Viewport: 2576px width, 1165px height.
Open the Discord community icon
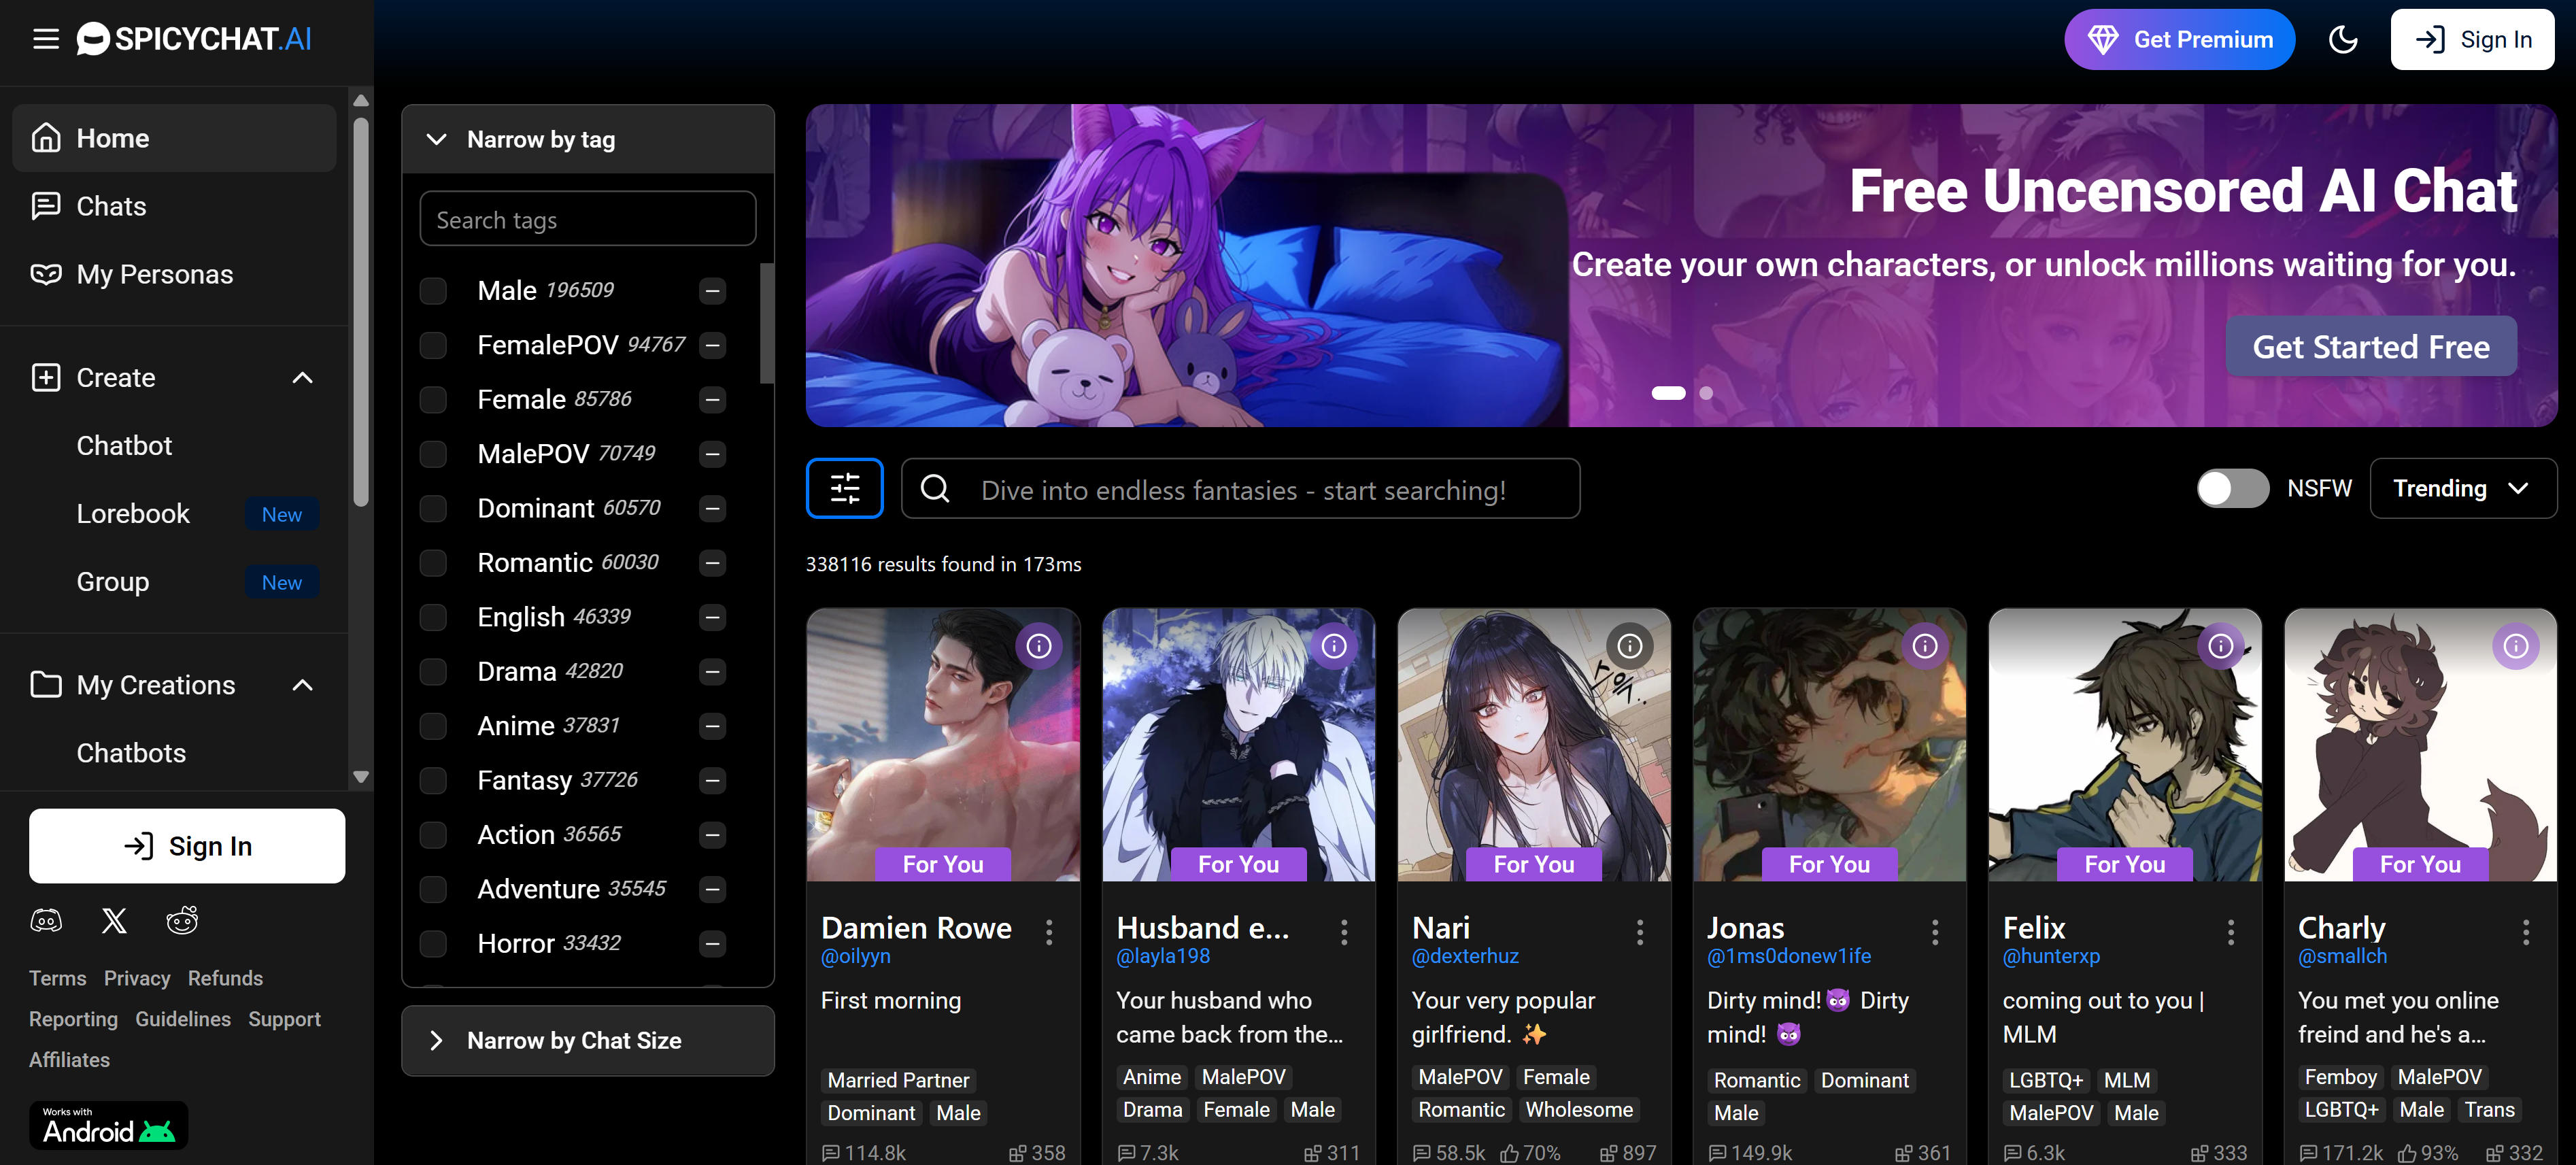[x=47, y=920]
